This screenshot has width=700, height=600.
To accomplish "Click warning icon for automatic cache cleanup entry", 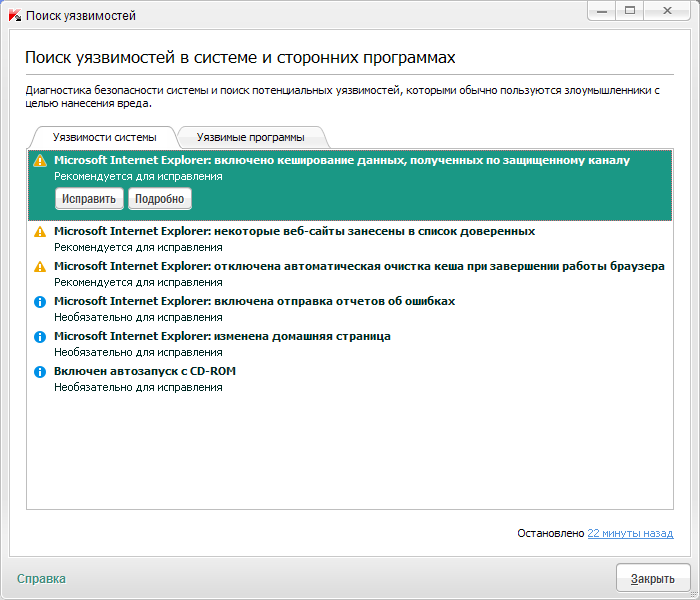I will pyautogui.click(x=40, y=267).
